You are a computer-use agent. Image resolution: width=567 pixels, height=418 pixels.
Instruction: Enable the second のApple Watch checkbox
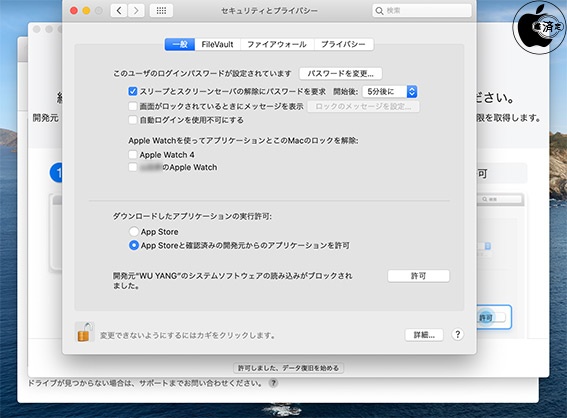click(133, 167)
